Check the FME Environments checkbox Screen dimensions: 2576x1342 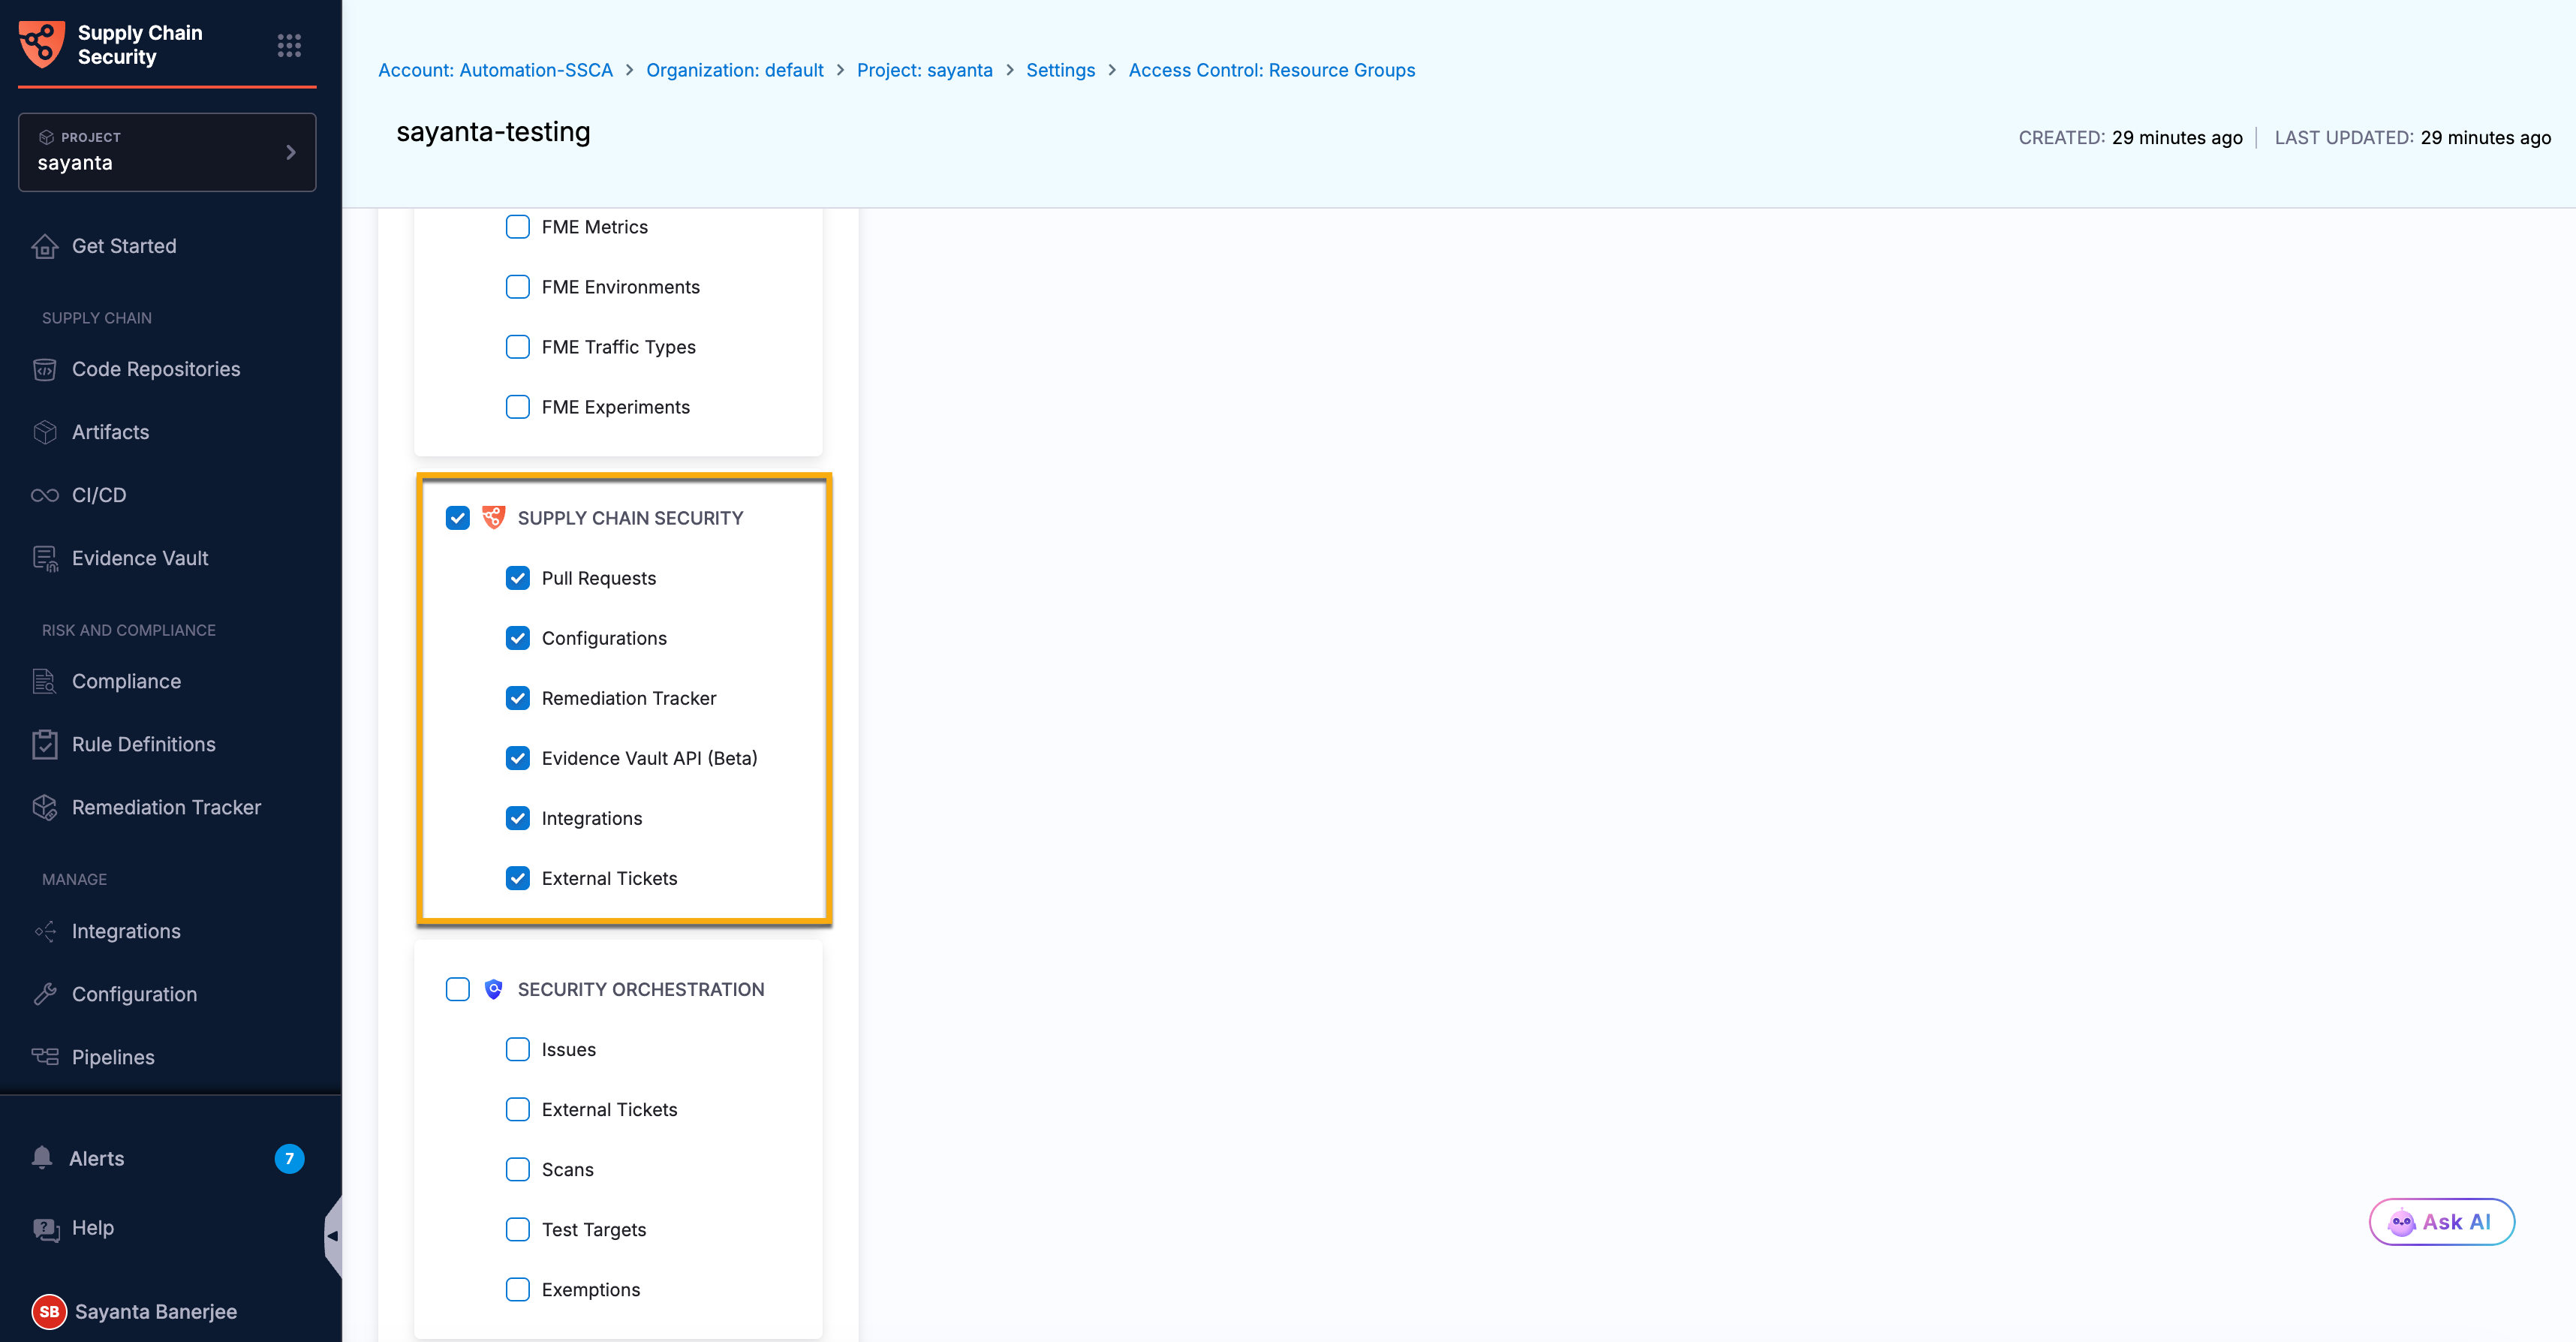click(518, 287)
